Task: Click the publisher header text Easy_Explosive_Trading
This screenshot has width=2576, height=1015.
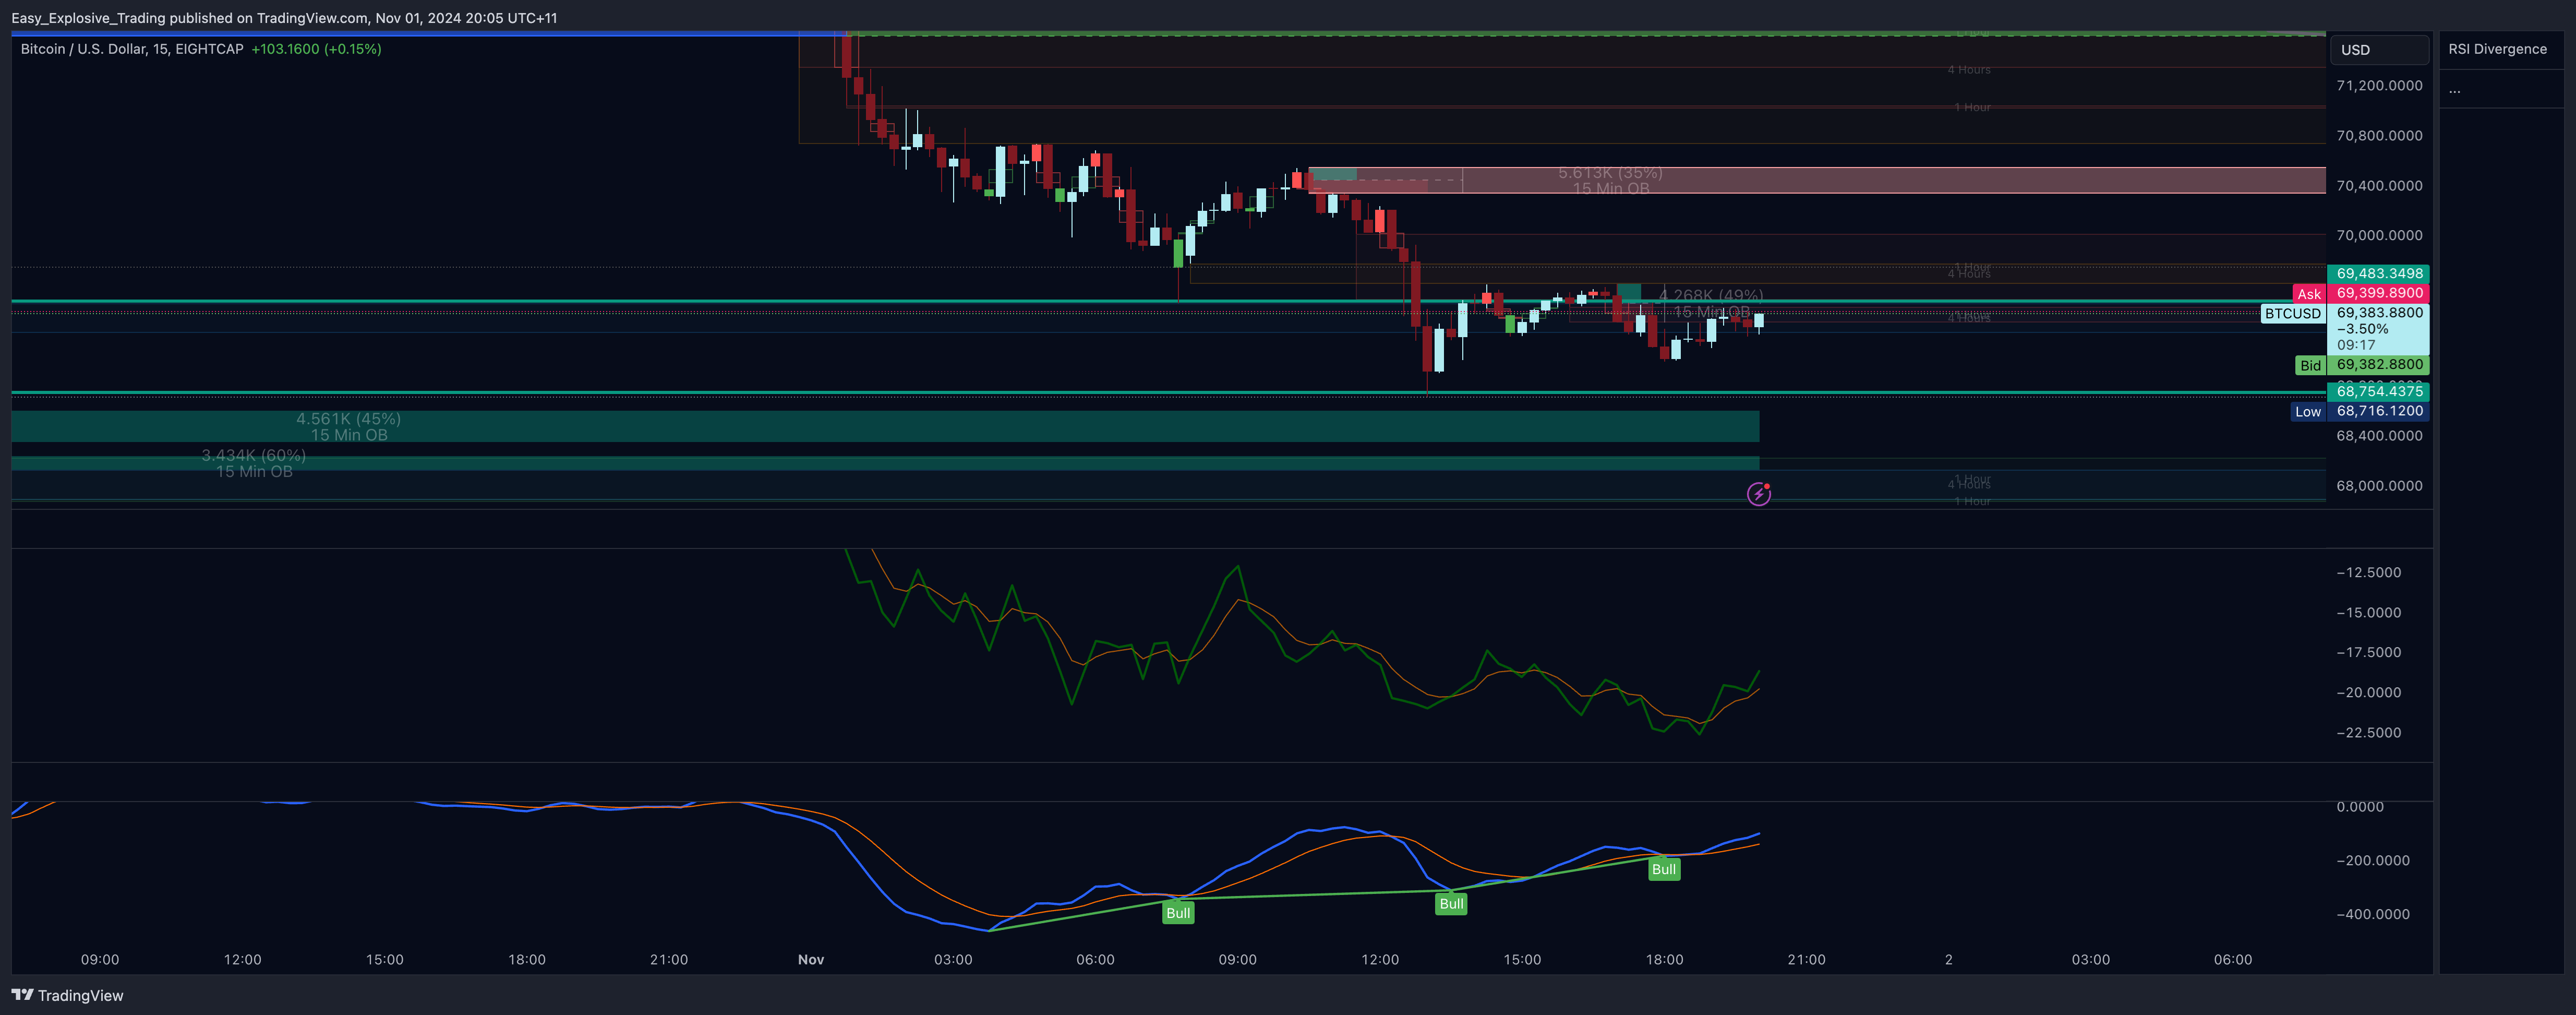Action: tap(88, 18)
